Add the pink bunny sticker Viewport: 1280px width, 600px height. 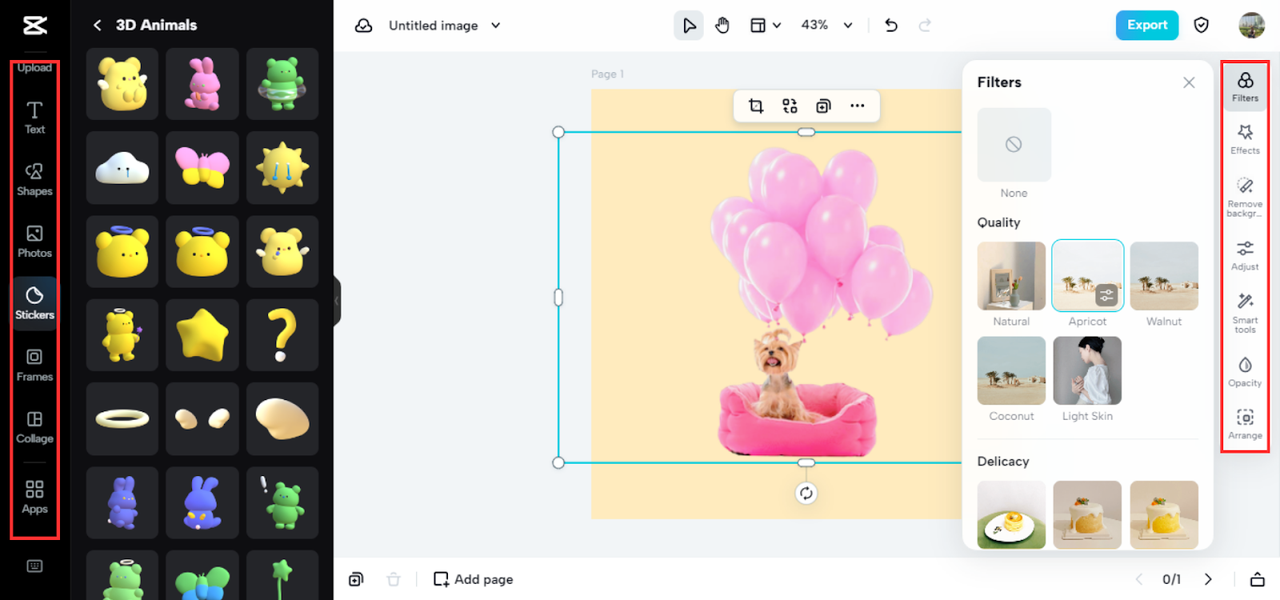(202, 84)
